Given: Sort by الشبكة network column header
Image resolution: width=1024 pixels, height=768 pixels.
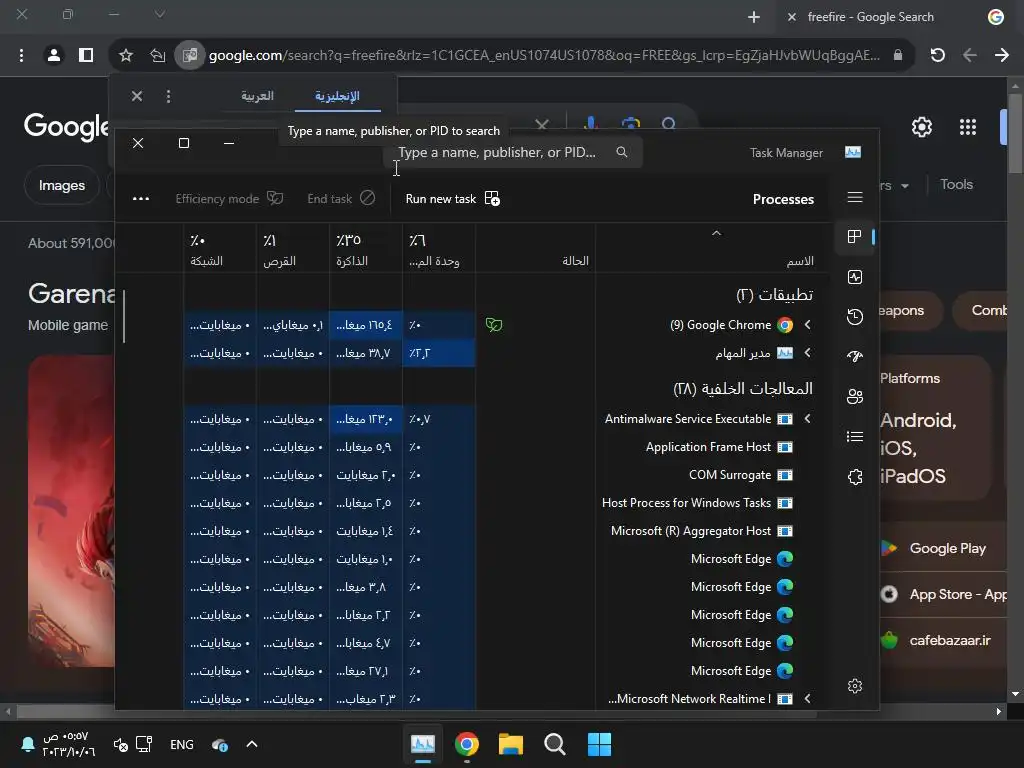Looking at the screenshot, I should tap(219, 249).
